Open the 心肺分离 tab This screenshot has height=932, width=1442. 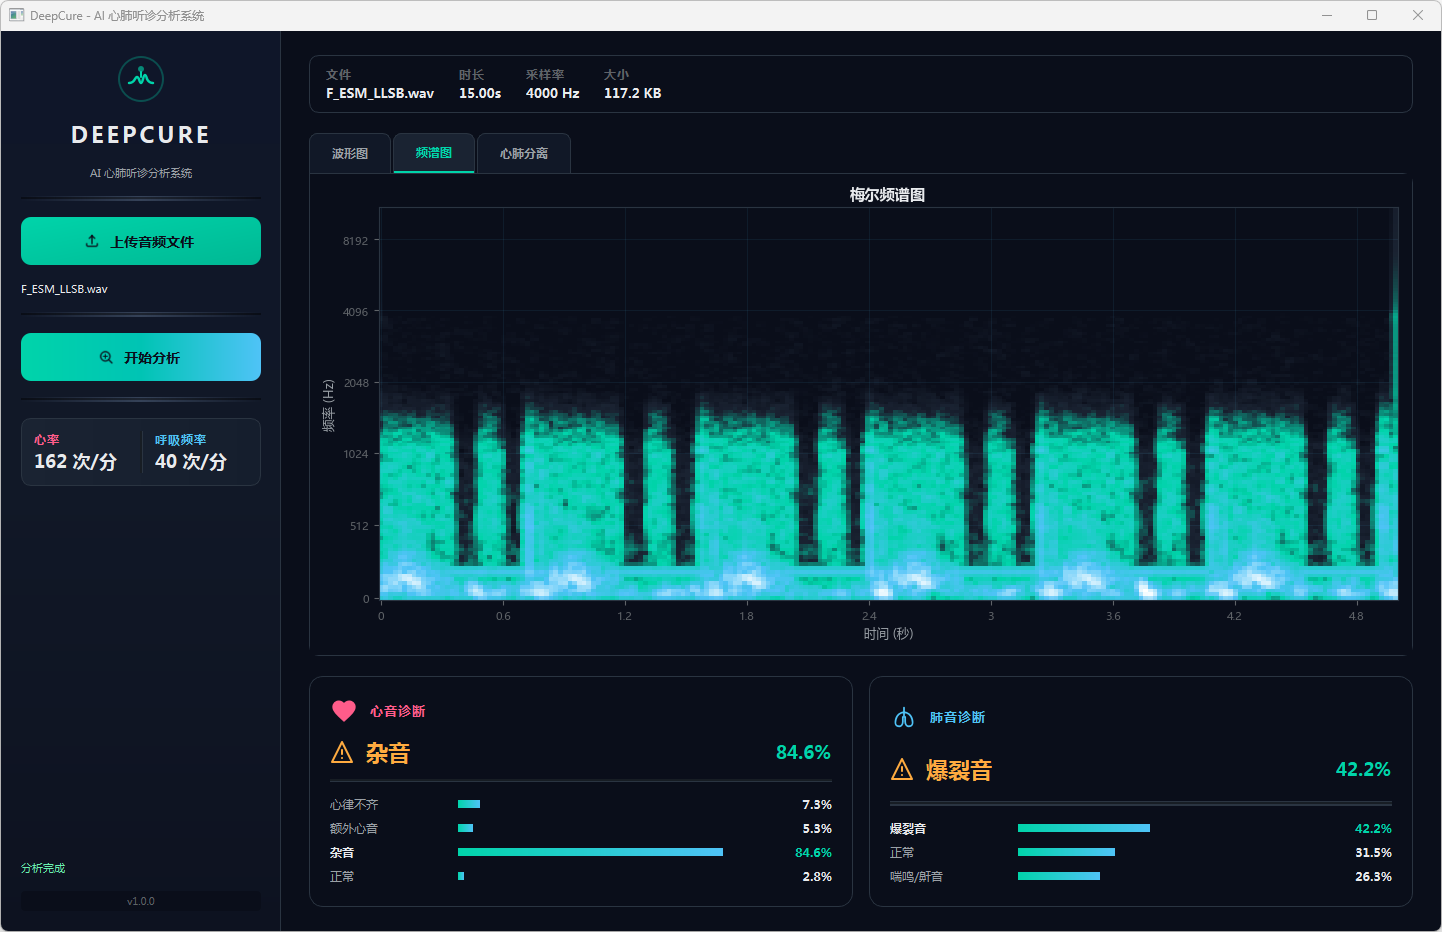click(x=524, y=154)
